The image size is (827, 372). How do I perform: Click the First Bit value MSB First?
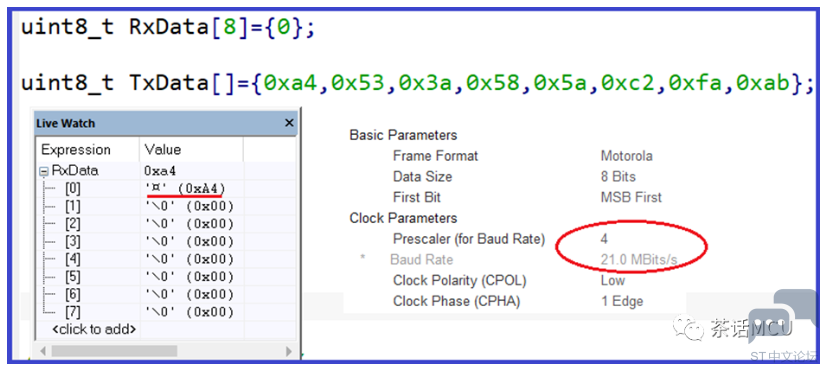click(631, 197)
